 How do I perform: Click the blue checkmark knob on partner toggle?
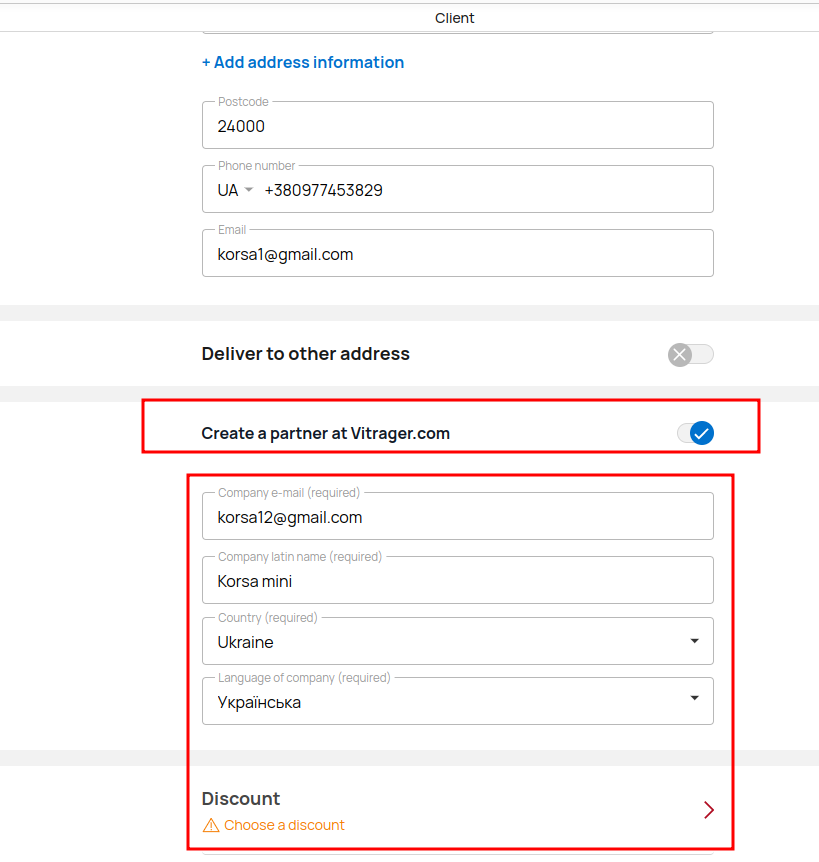(x=702, y=433)
